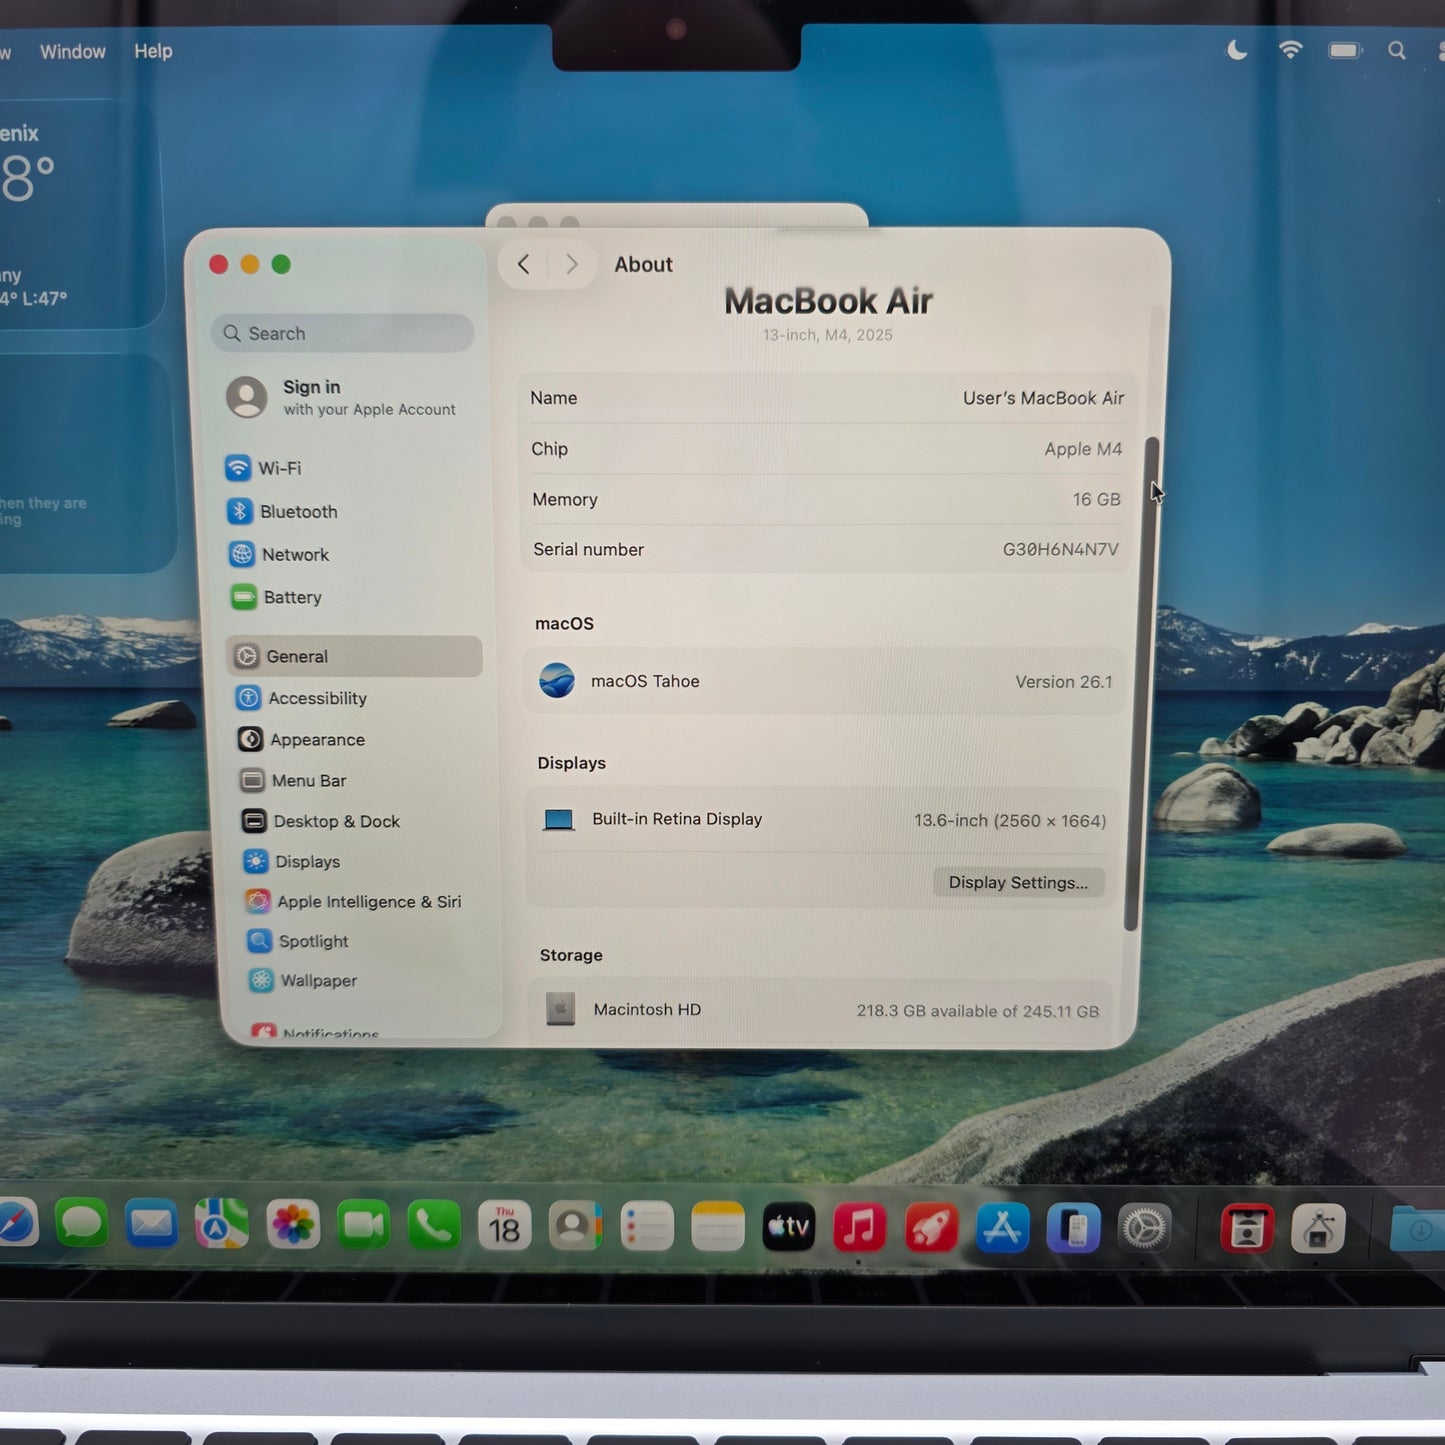The height and width of the screenshot is (1445, 1445).
Task: Select the Menu Bar settings item
Action: (x=307, y=780)
